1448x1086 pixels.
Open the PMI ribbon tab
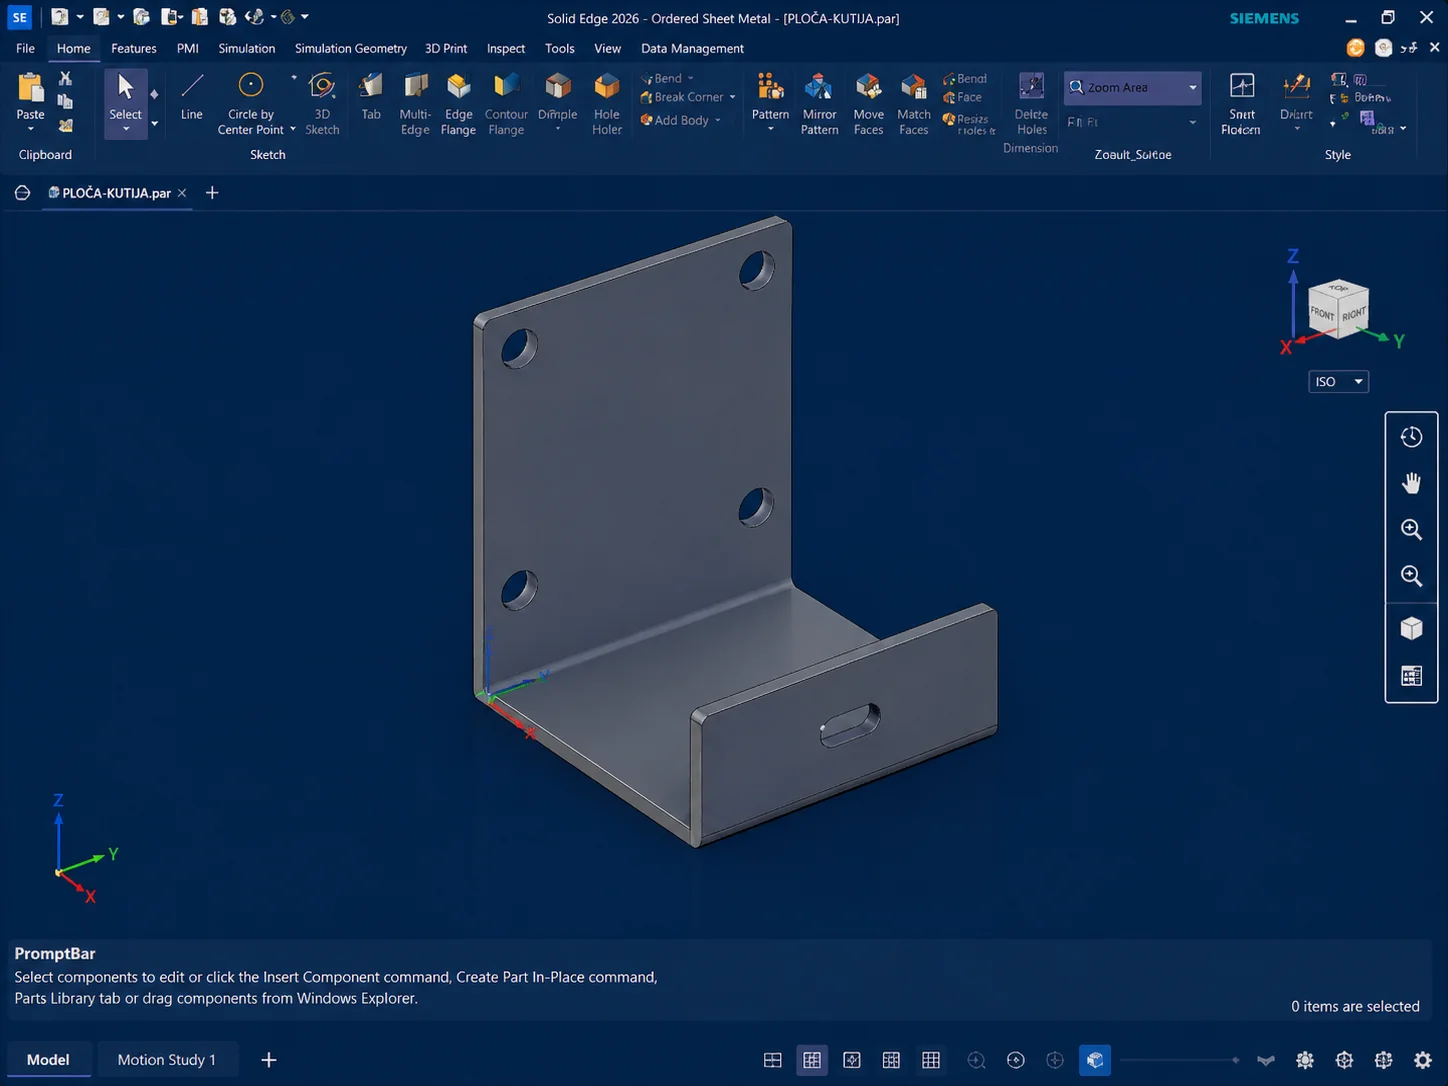pyautogui.click(x=187, y=48)
